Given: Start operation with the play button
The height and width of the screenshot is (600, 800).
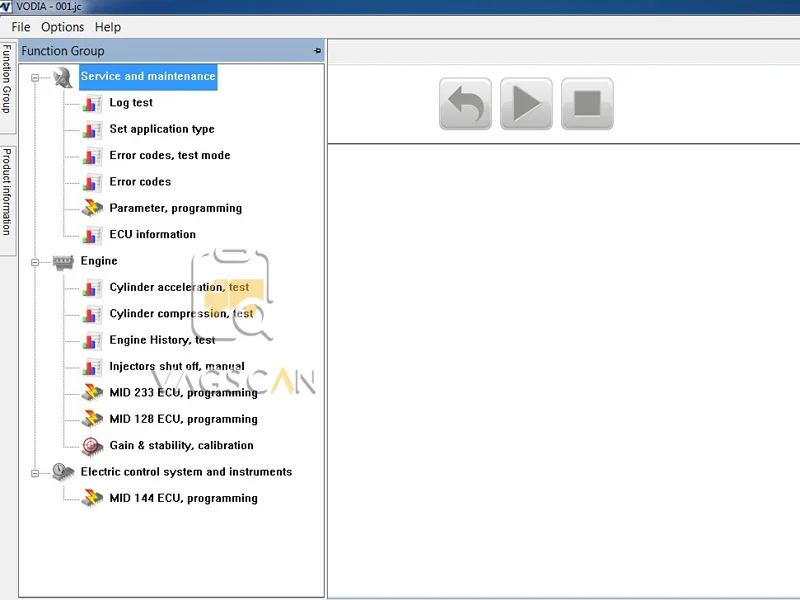Looking at the screenshot, I should pyautogui.click(x=526, y=104).
